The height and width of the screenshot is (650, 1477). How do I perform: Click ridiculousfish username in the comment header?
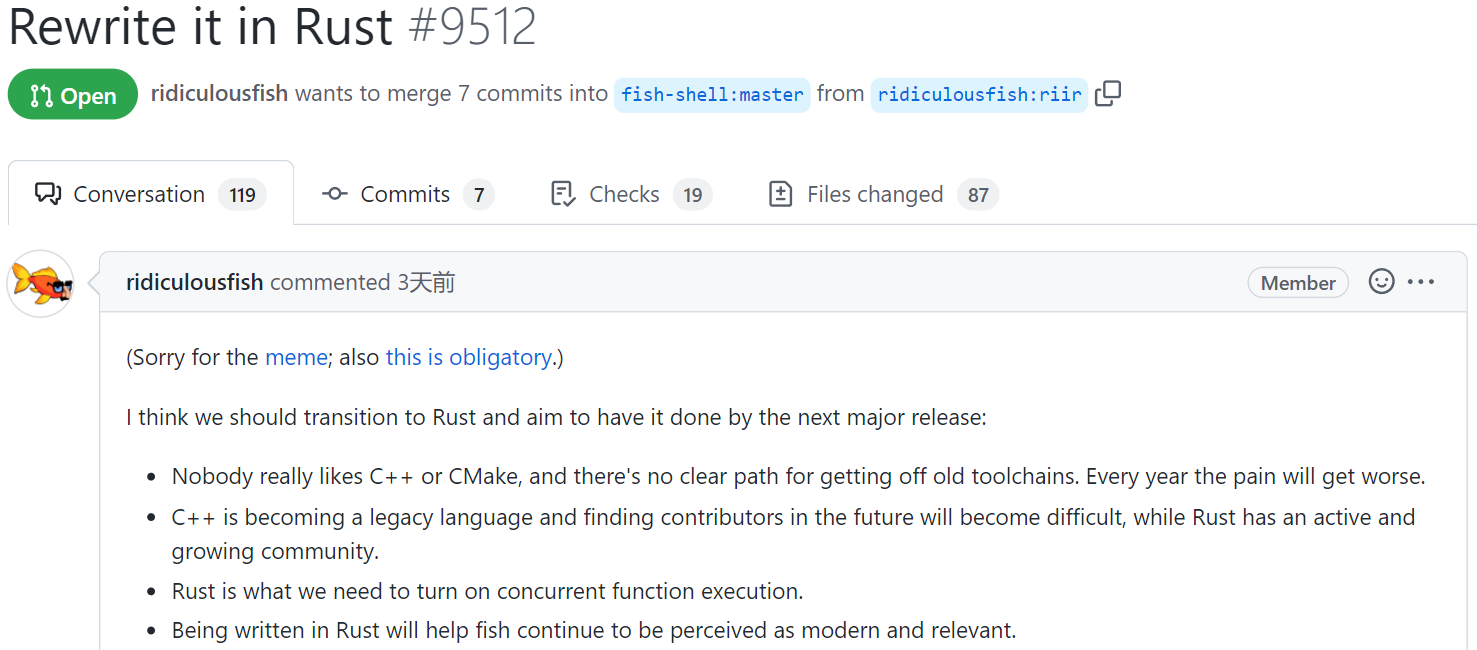point(194,282)
